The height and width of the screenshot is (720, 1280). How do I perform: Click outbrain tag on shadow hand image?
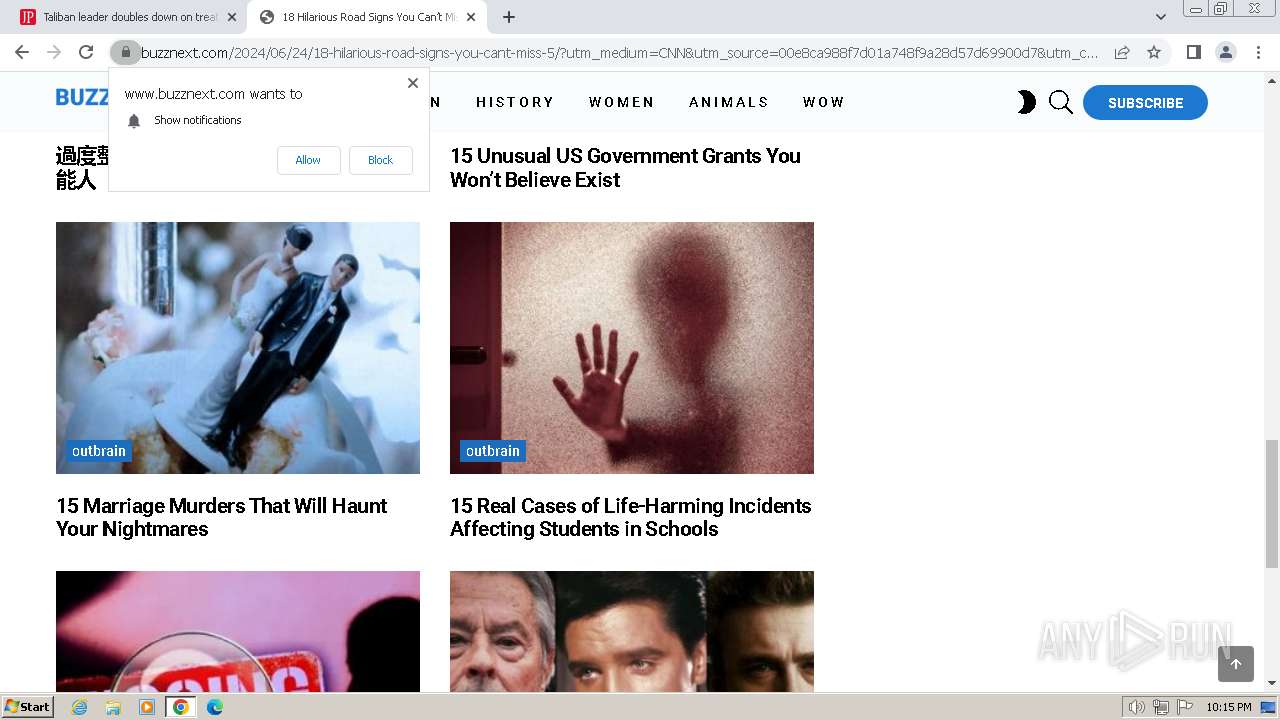pos(493,451)
